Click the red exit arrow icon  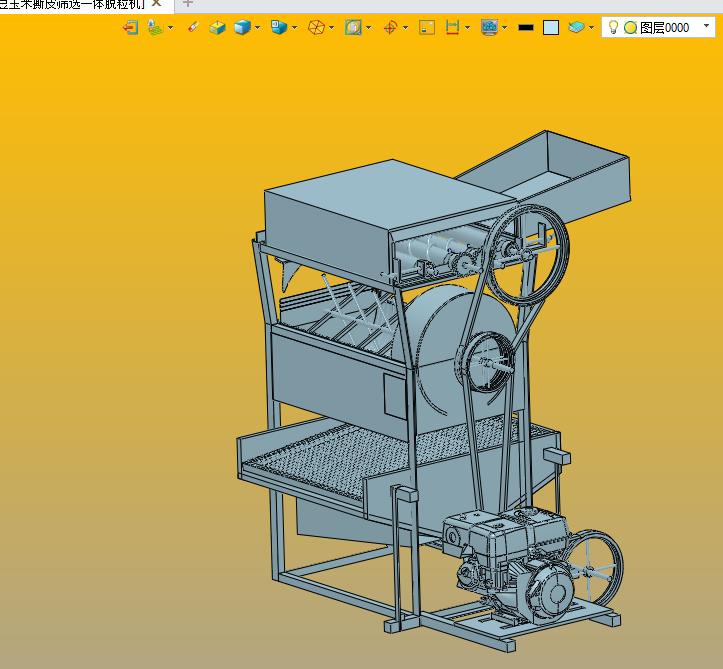coord(130,28)
